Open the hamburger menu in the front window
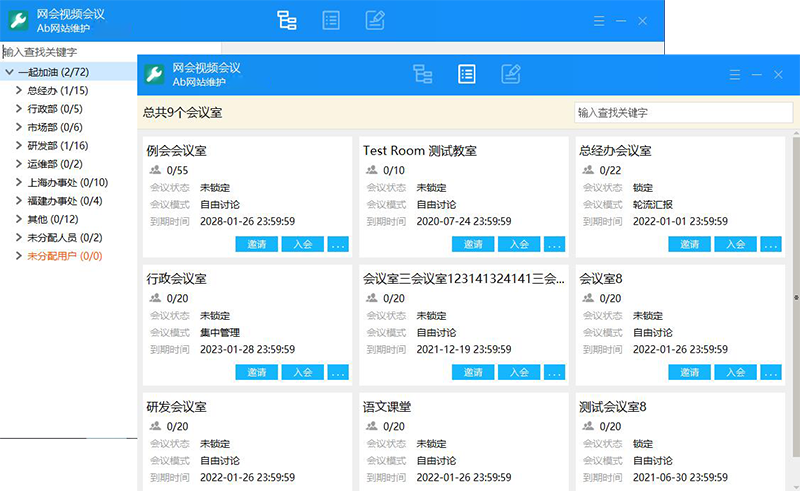The height and width of the screenshot is (491, 800). [735, 75]
